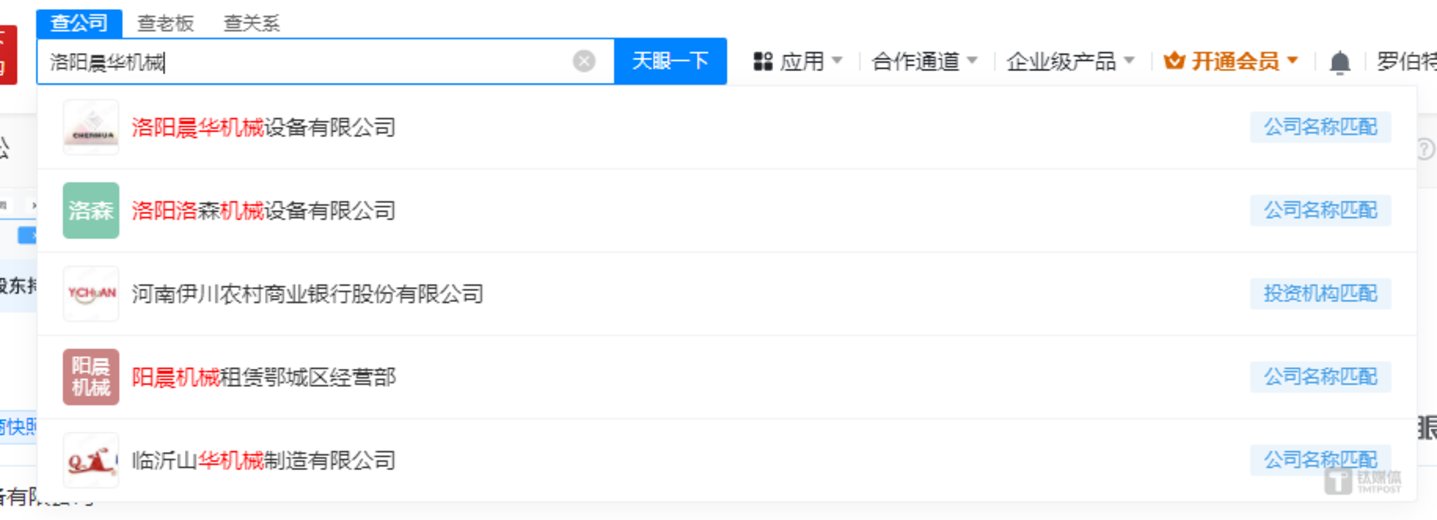Choose 阳晨机械租赁鄂城区经营部 suggestion
The image size is (1437, 520).
pyautogui.click(x=264, y=377)
